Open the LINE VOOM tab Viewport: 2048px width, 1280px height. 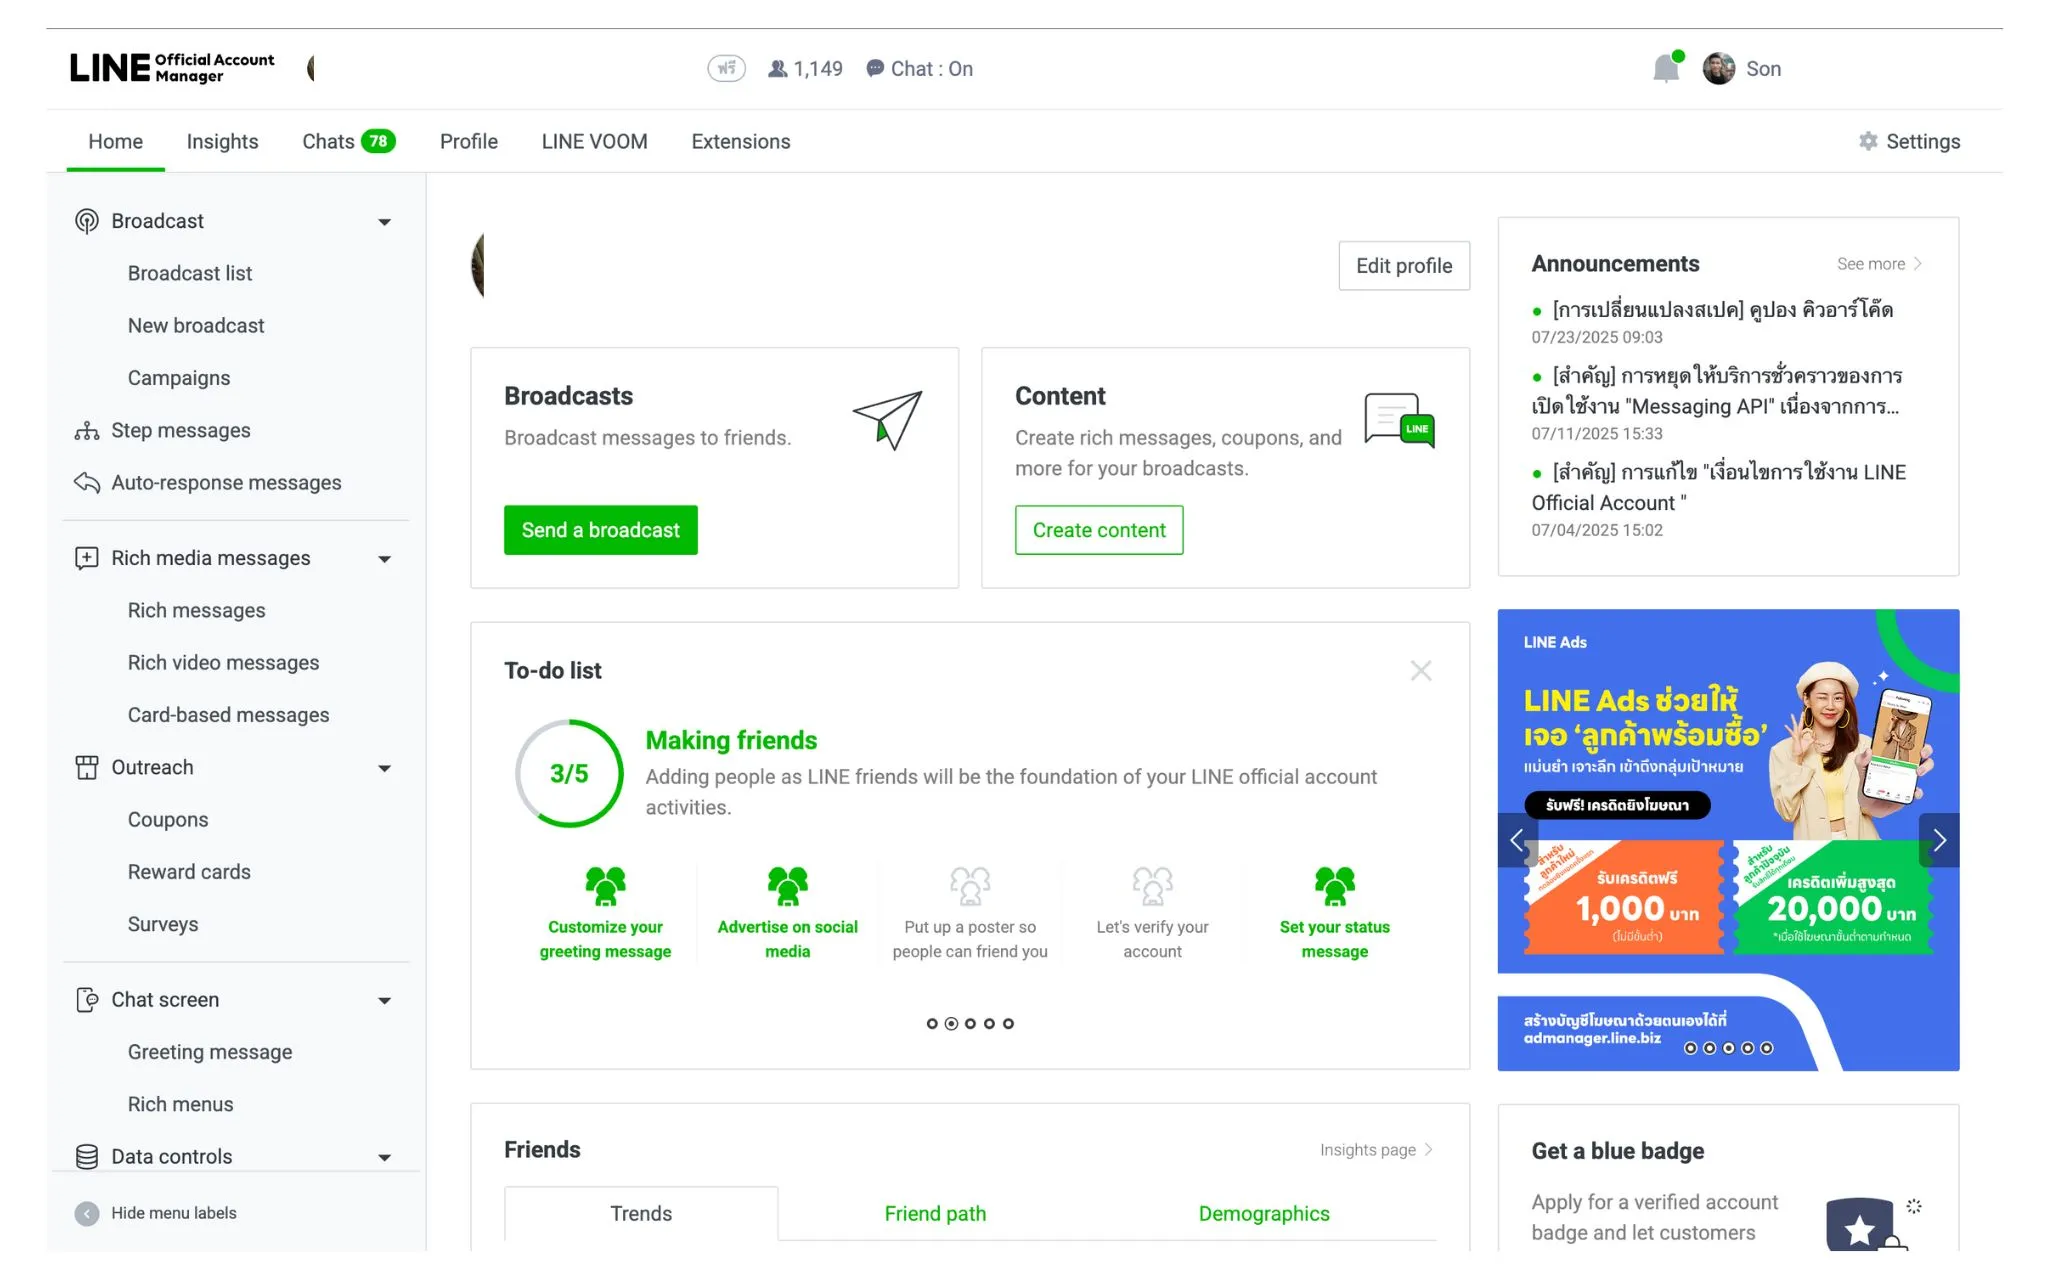pyautogui.click(x=594, y=141)
